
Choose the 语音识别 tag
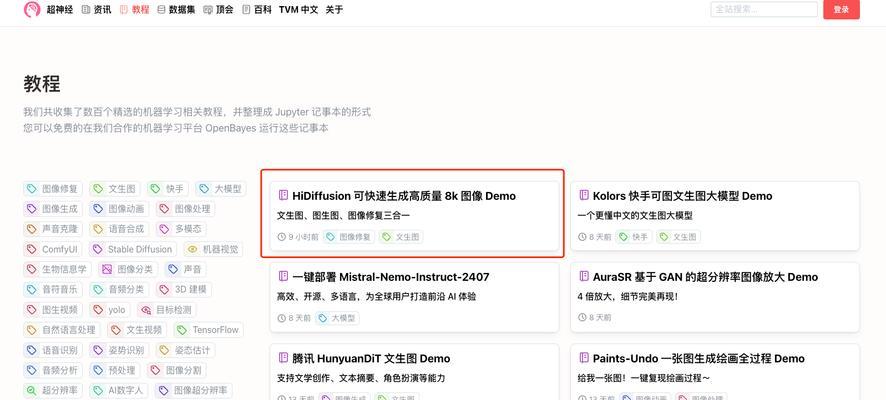(53, 350)
